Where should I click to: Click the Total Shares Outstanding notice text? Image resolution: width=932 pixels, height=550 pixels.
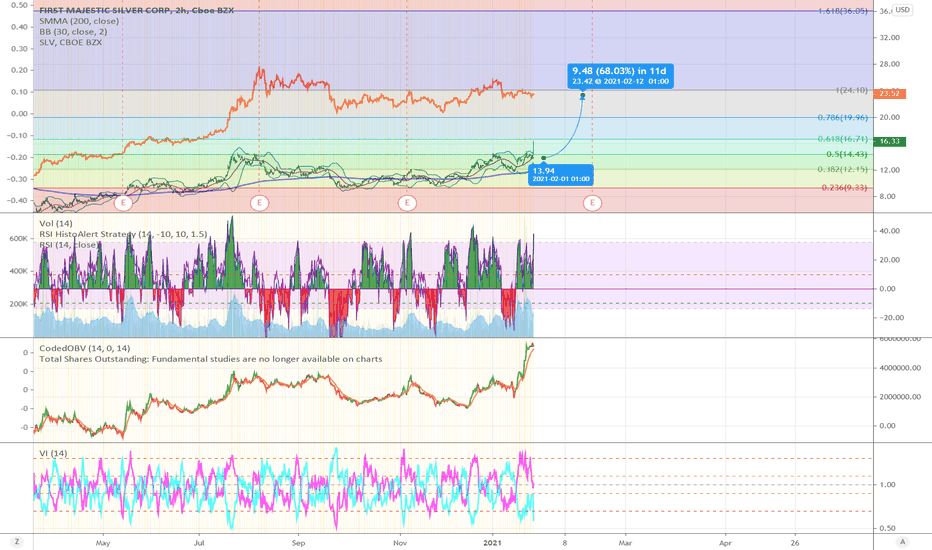210,359
